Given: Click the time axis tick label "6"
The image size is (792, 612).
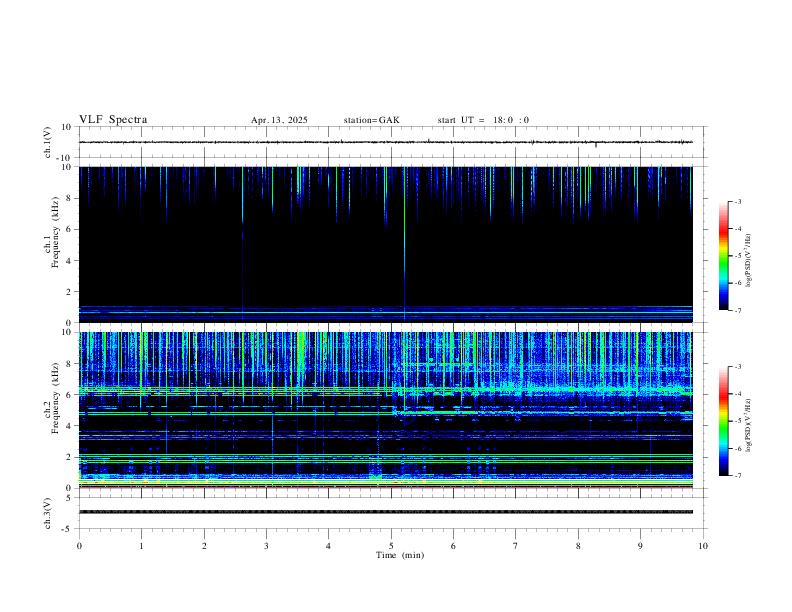Looking at the screenshot, I should pos(453,546).
